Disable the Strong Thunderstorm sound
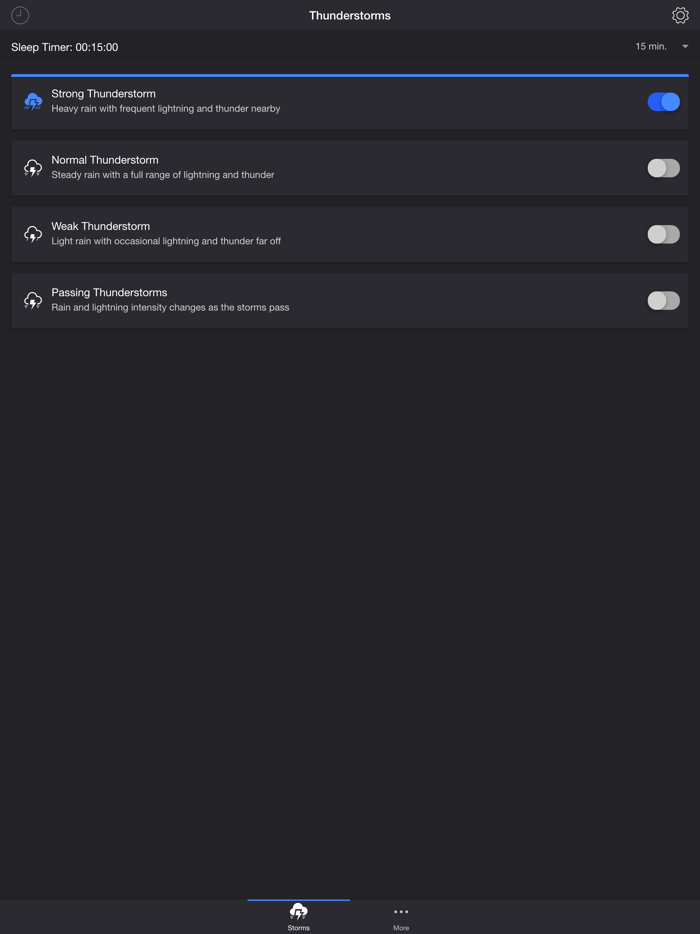700x934 pixels. 663,101
